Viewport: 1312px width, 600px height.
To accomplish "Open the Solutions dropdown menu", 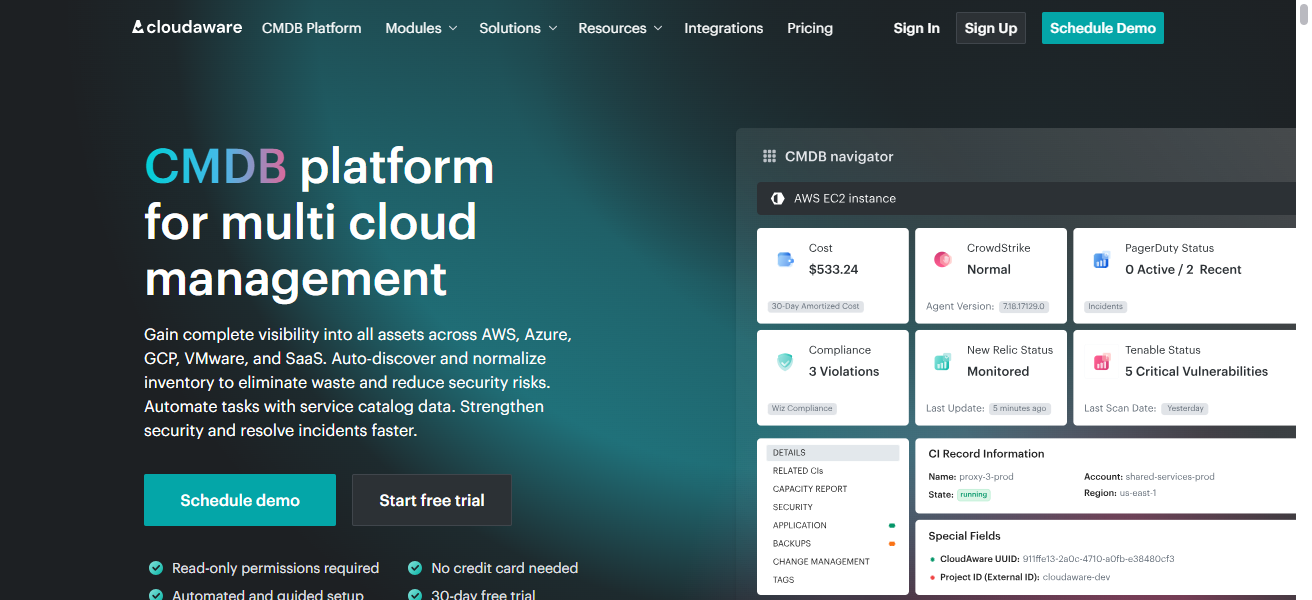I will (x=516, y=28).
